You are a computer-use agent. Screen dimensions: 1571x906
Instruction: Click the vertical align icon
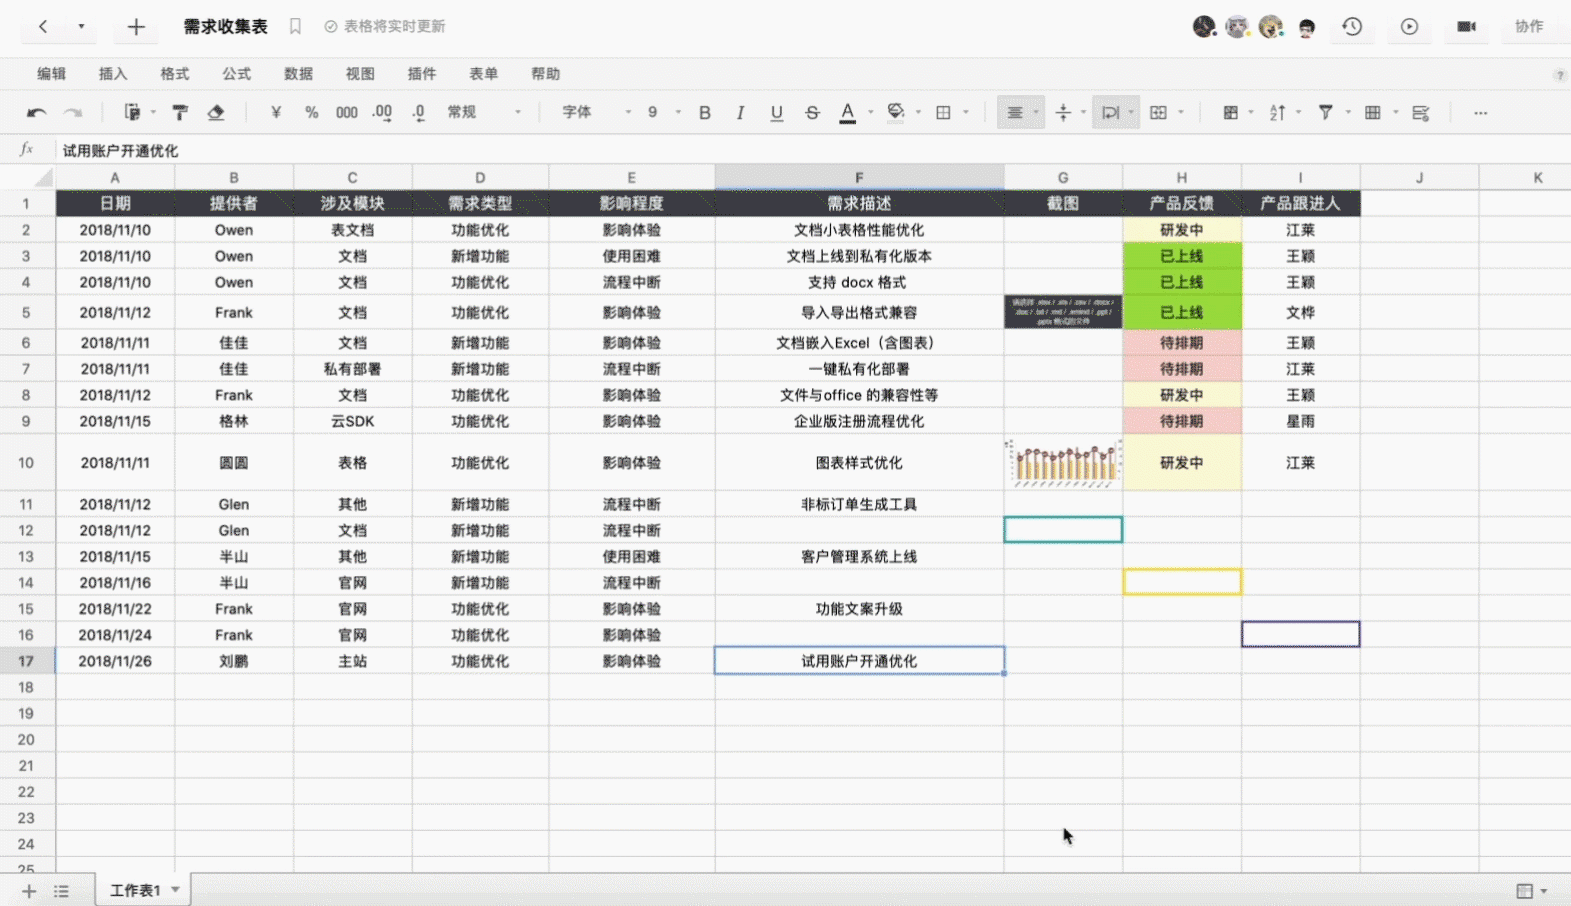point(1063,113)
